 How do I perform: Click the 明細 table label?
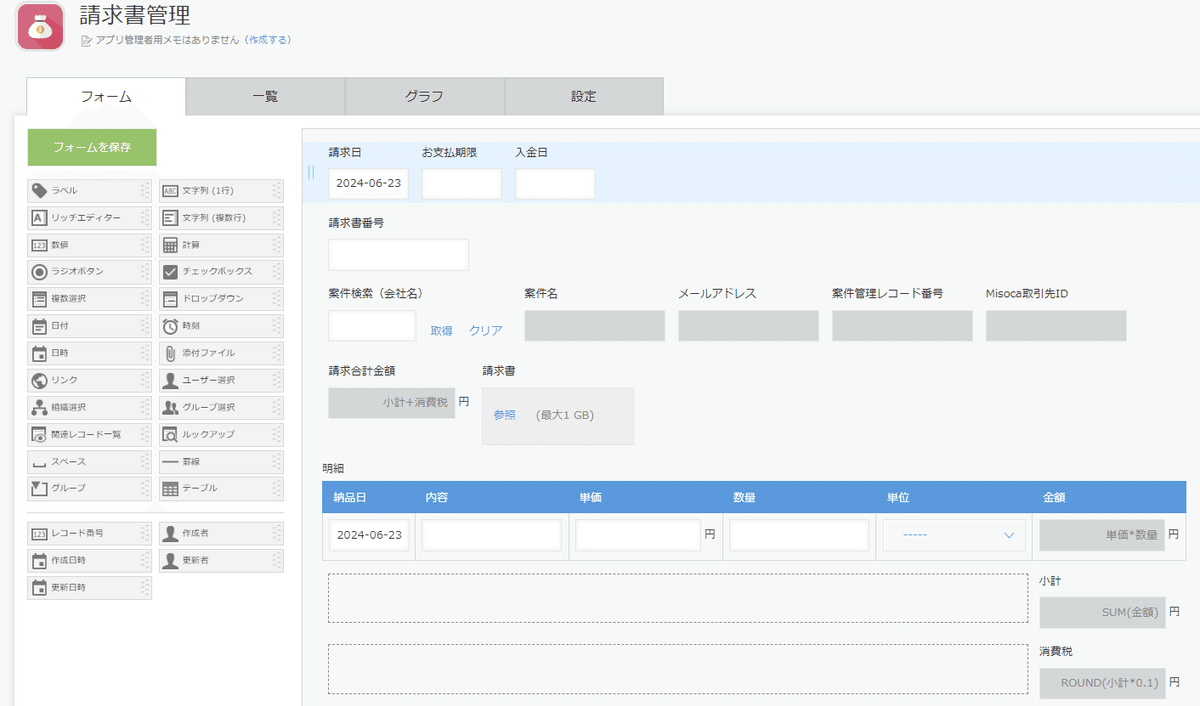point(334,468)
